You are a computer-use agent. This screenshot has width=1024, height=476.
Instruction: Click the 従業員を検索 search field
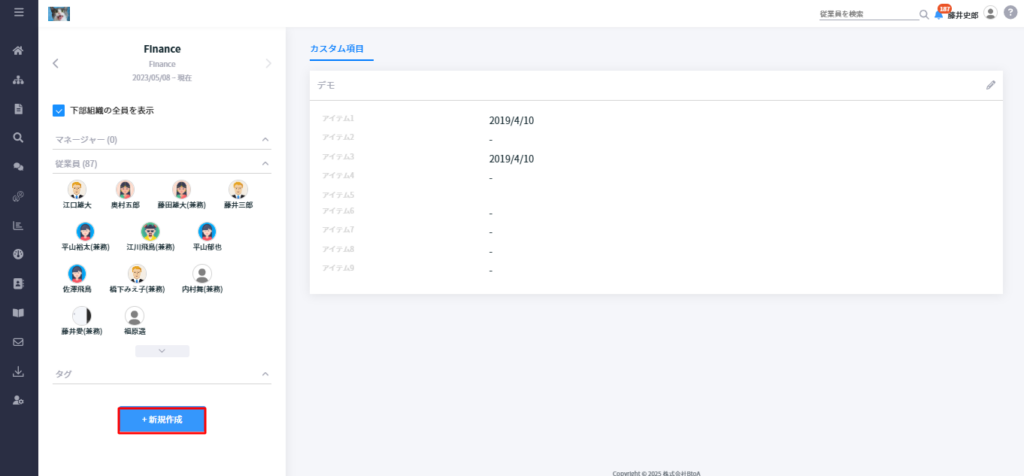point(869,14)
